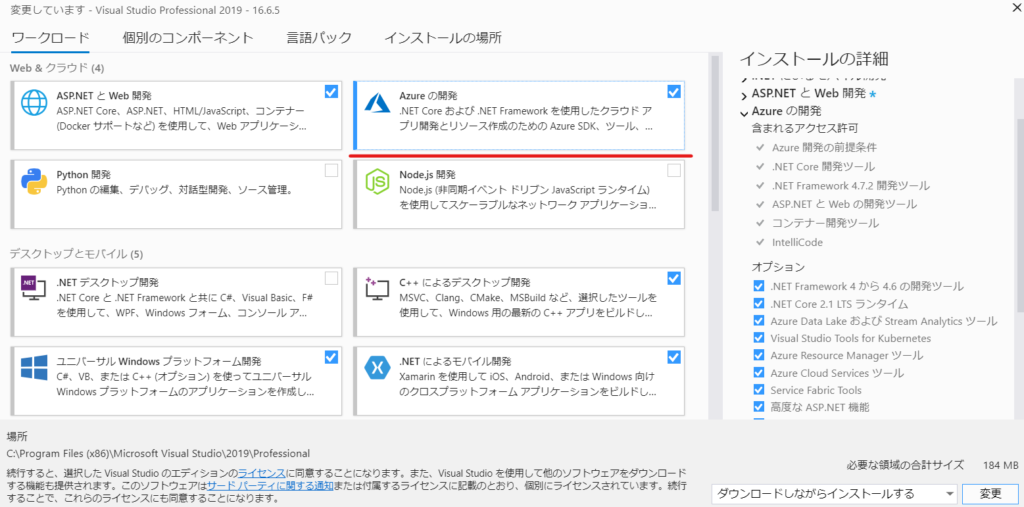1024x507 pixels.
Task: Click the ASP.NET と Web の開発ツール entry
Action: pos(844,204)
